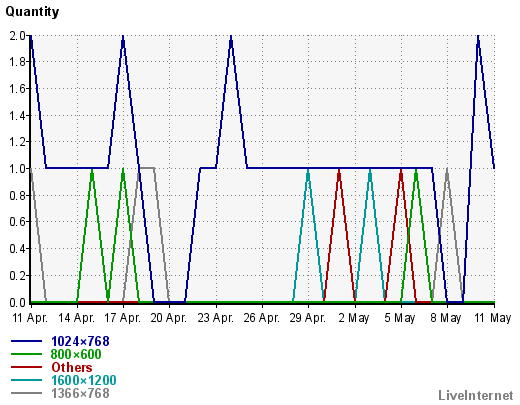The width and height of the screenshot is (520, 405).
Task: Click the 11 May date axis label
Action: tap(492, 318)
